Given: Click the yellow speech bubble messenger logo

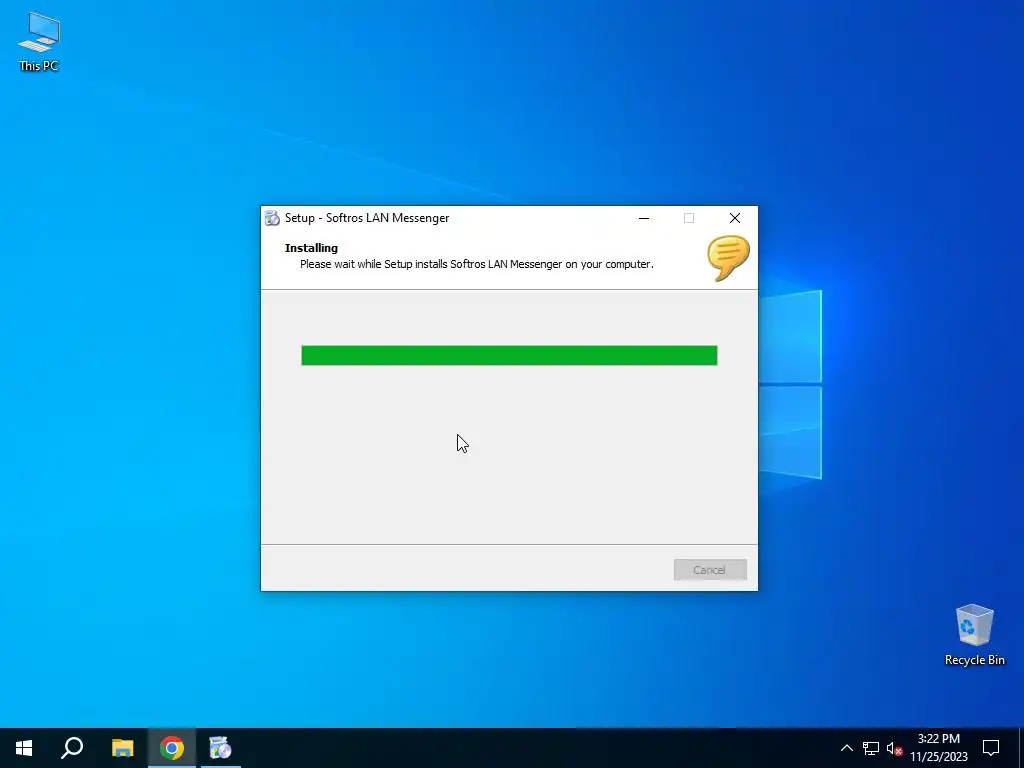Looking at the screenshot, I should click(728, 259).
